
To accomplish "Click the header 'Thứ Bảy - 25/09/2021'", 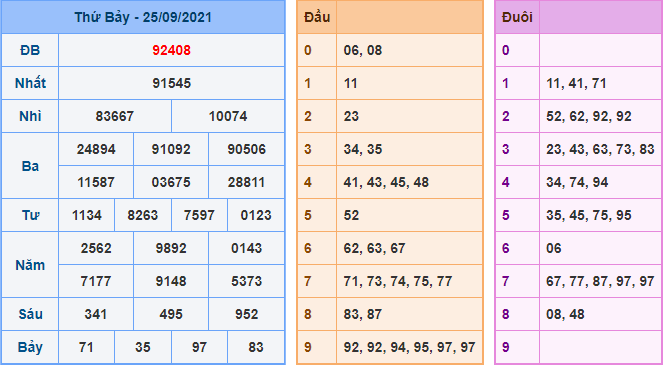I will coord(143,17).
